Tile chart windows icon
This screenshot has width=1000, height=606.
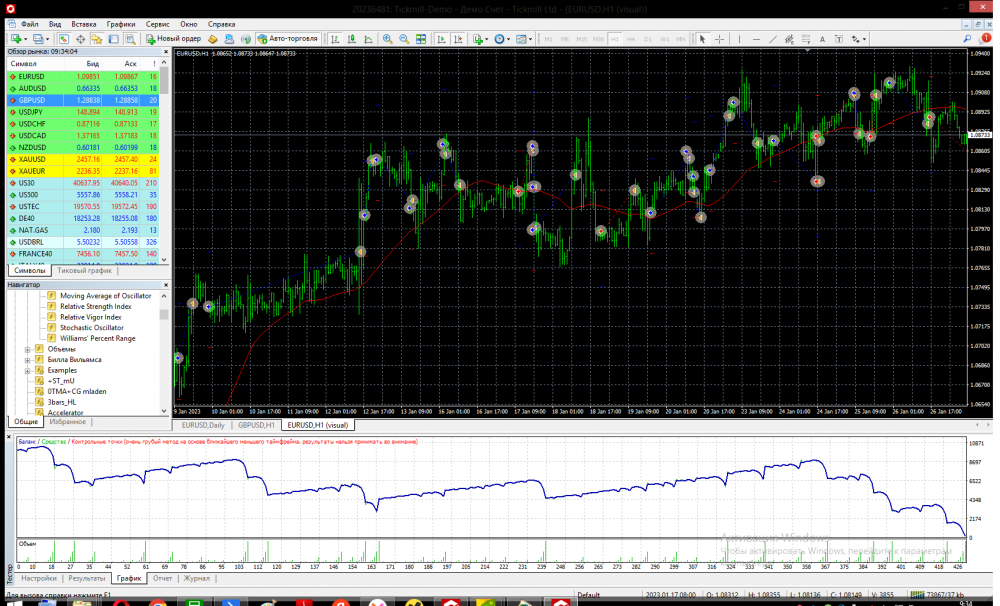coord(421,39)
